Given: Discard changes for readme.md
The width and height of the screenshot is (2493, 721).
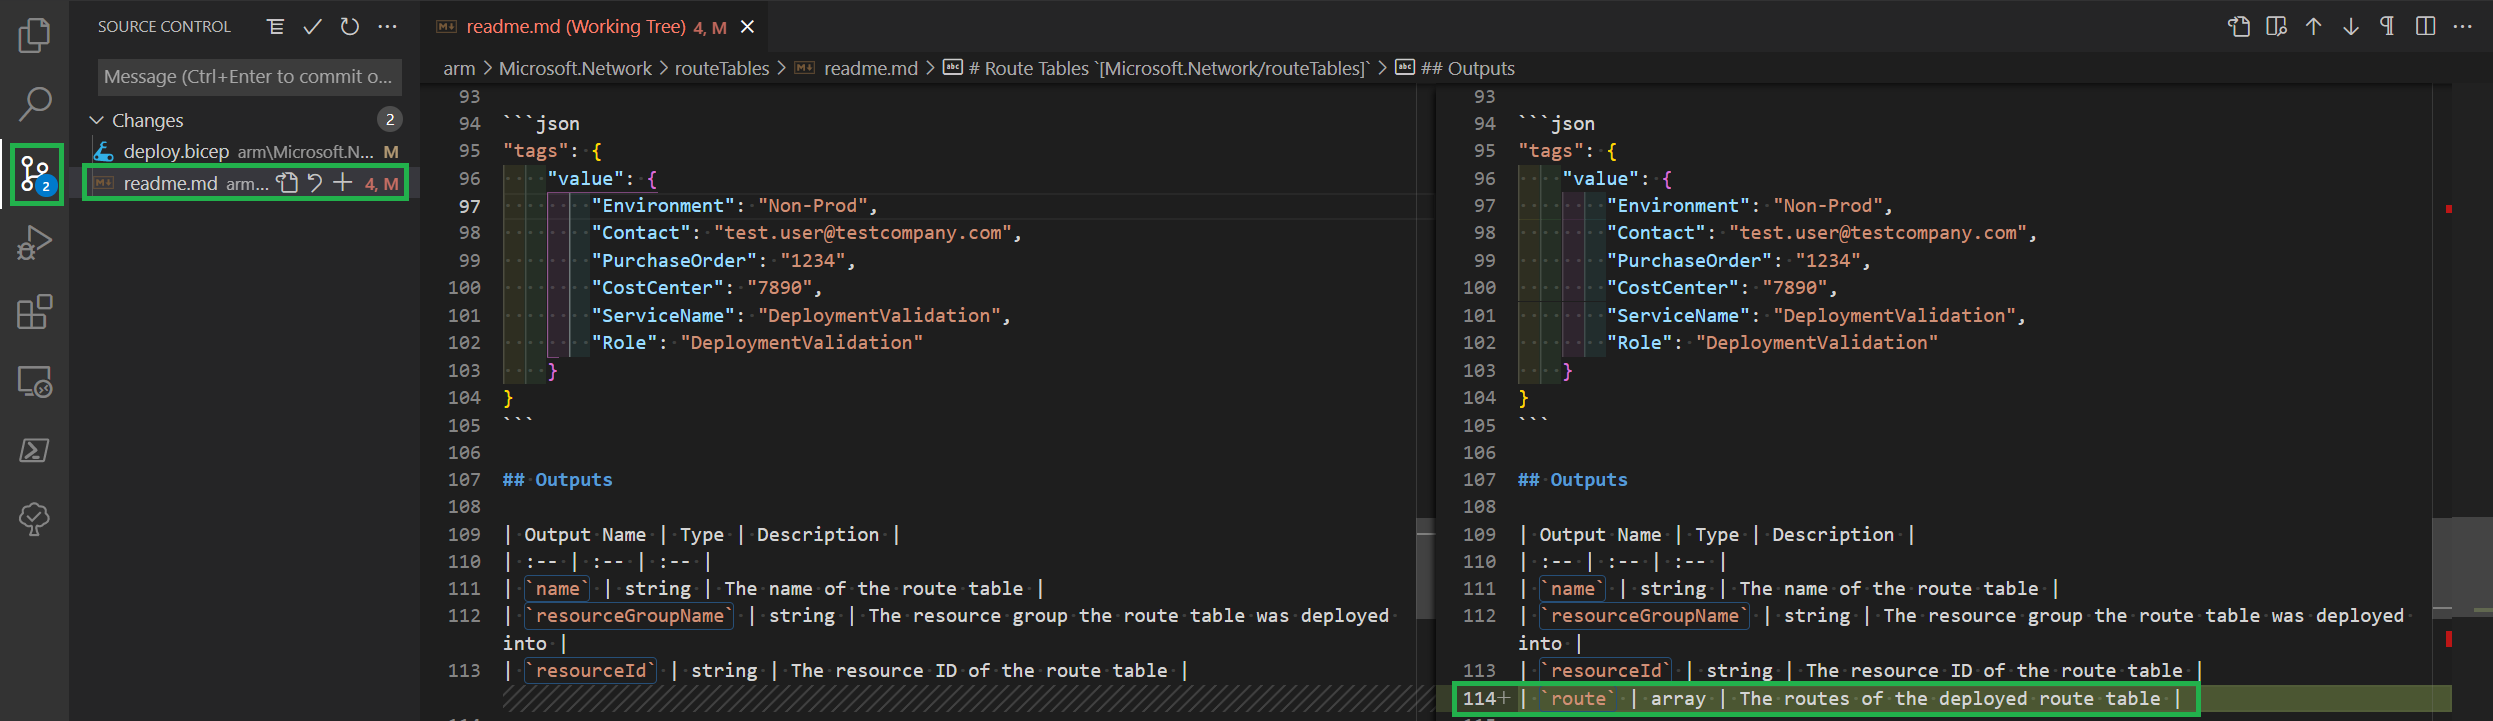Looking at the screenshot, I should [315, 183].
